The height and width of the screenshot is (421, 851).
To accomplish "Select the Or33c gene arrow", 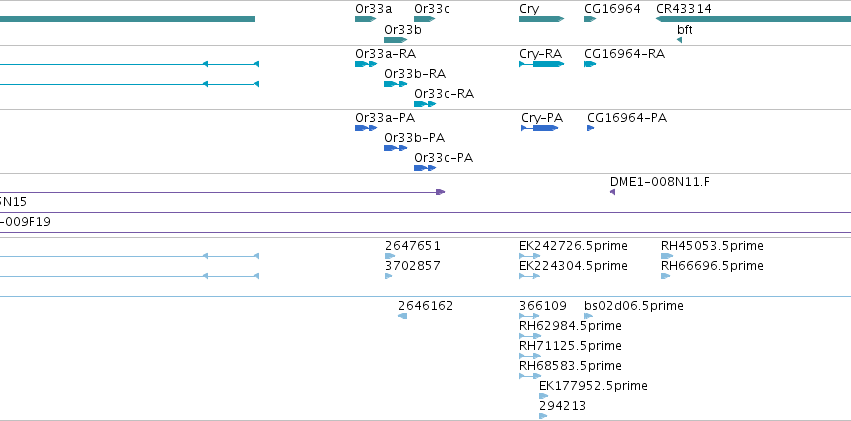I will tap(424, 19).
